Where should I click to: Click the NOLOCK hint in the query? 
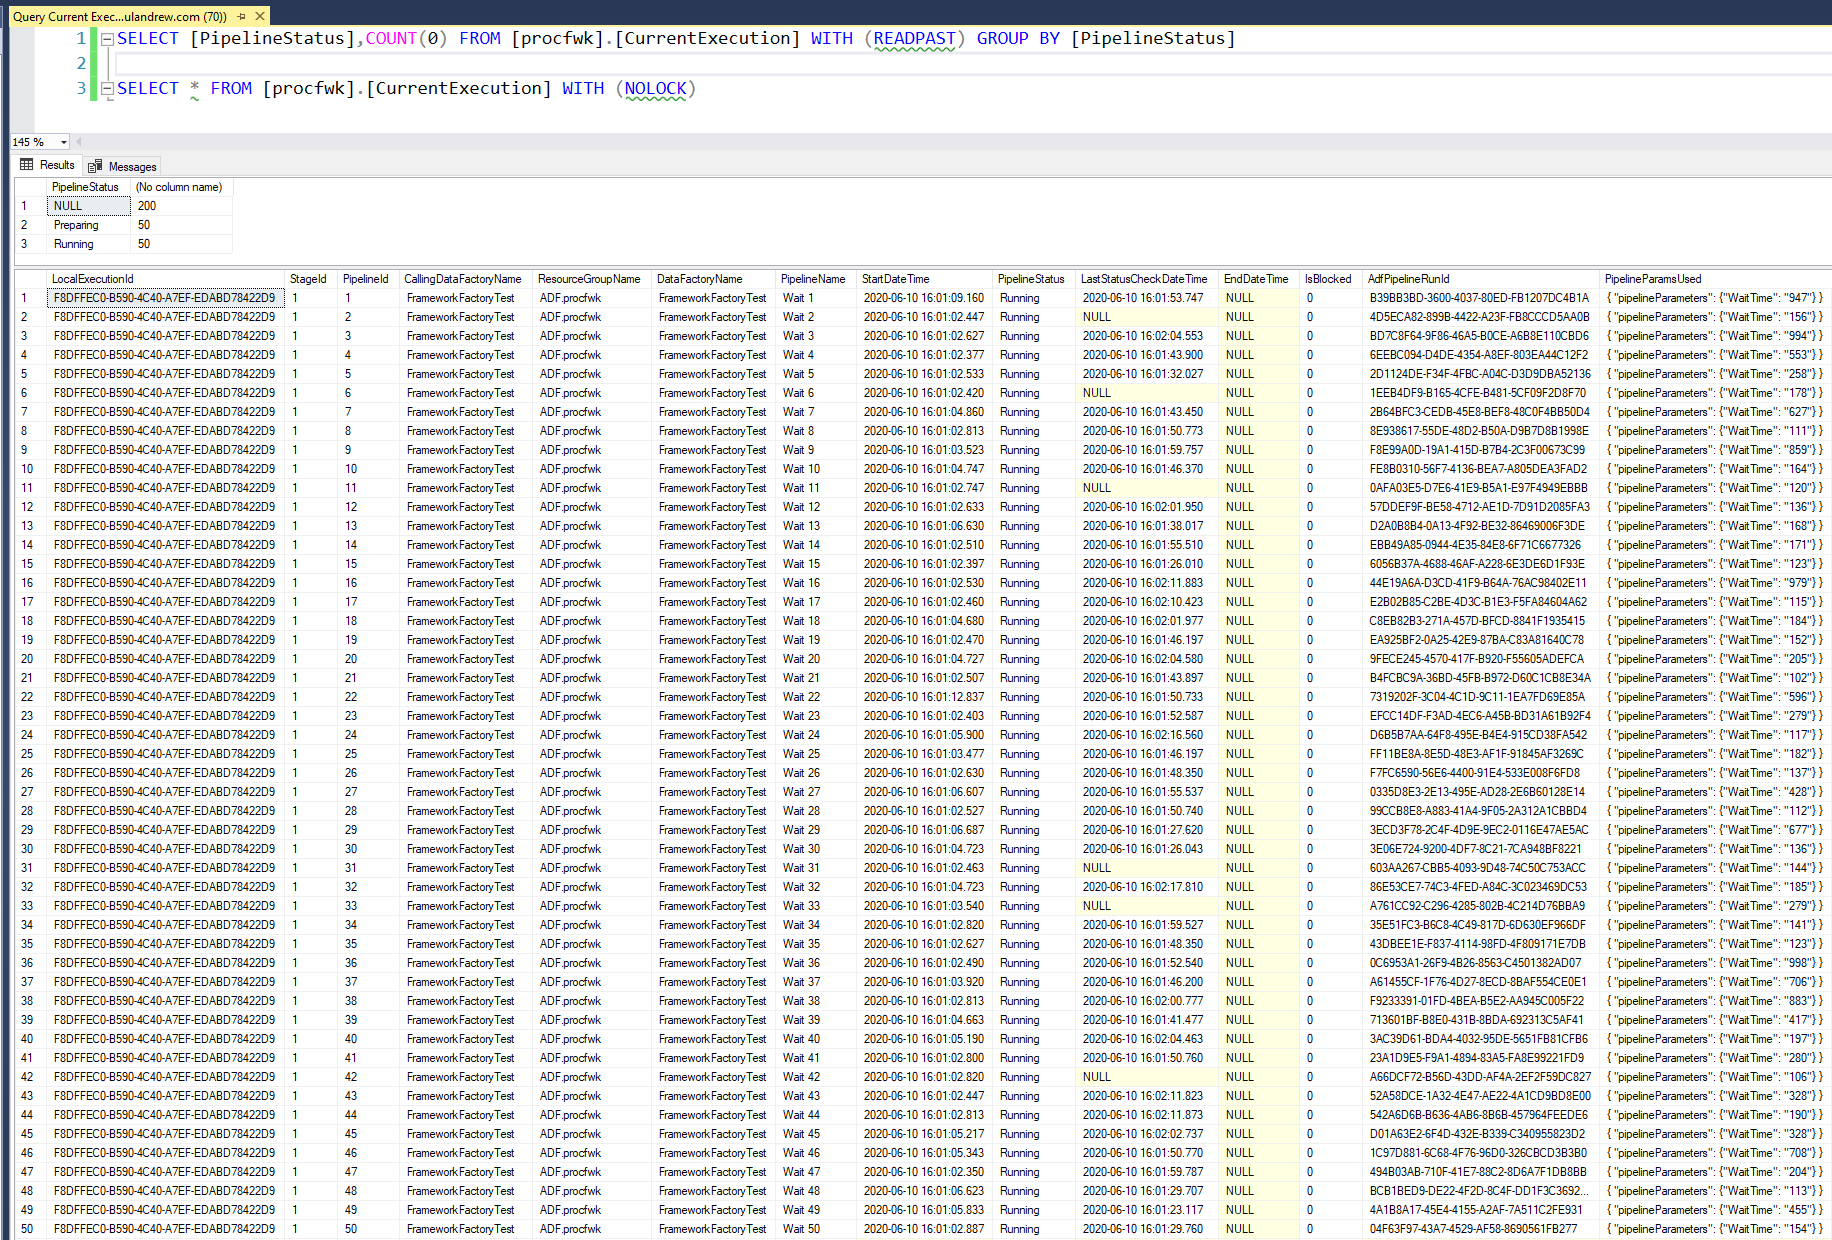tap(655, 89)
